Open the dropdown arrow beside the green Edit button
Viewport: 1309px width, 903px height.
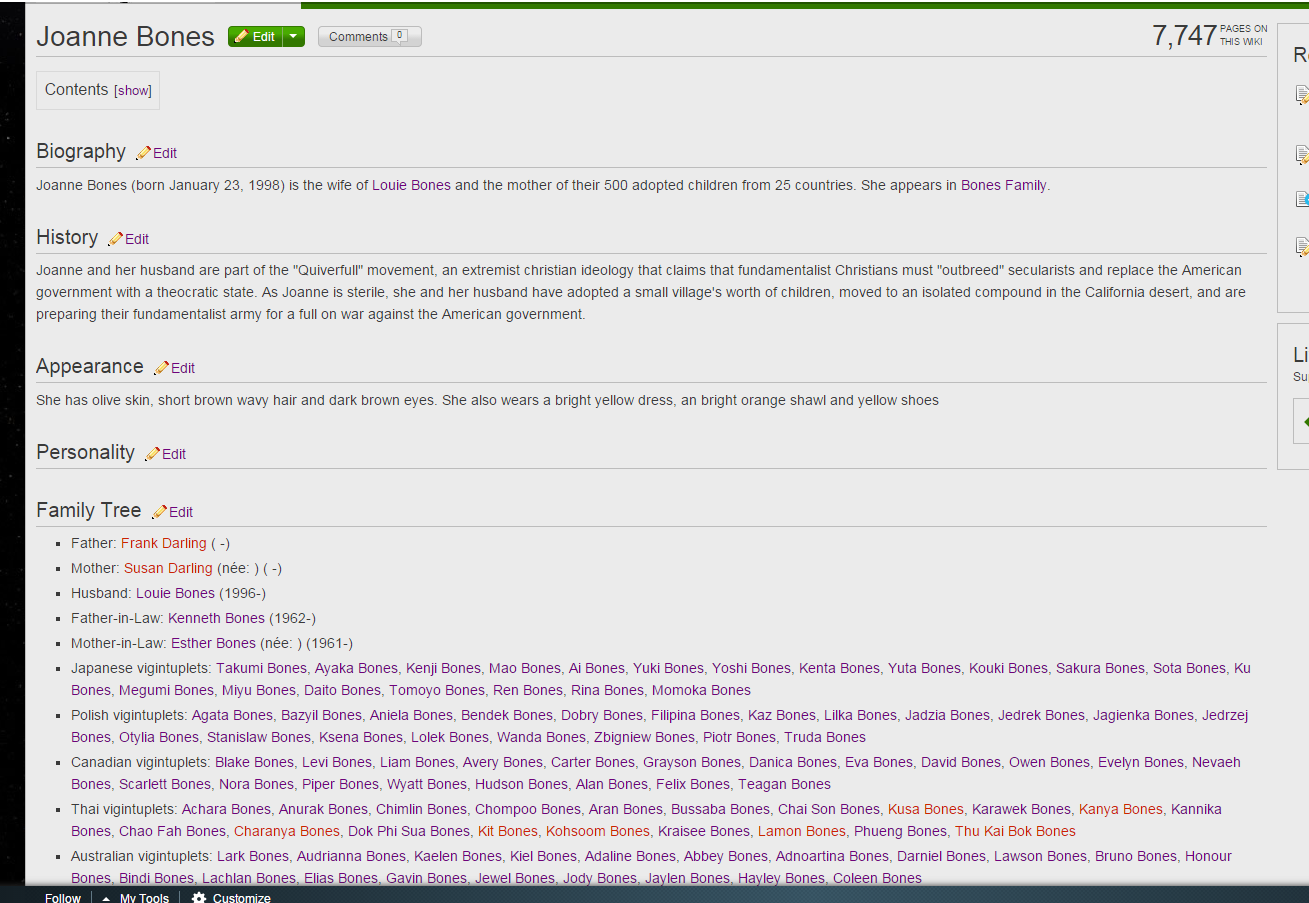(x=293, y=37)
